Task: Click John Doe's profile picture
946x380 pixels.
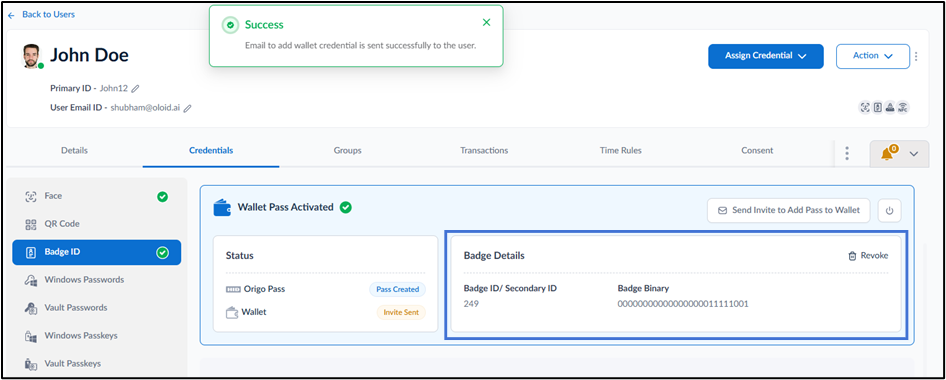Action: [31, 55]
